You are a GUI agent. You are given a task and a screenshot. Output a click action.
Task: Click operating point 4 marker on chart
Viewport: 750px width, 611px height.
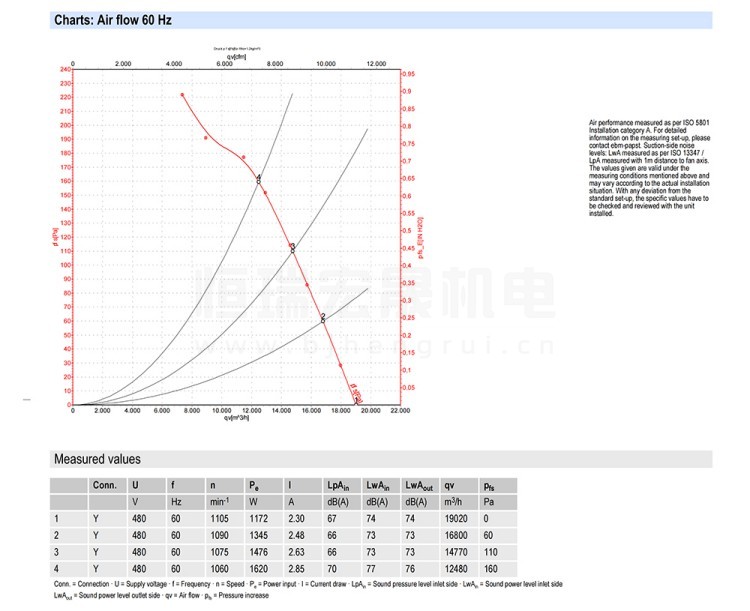click(x=258, y=179)
